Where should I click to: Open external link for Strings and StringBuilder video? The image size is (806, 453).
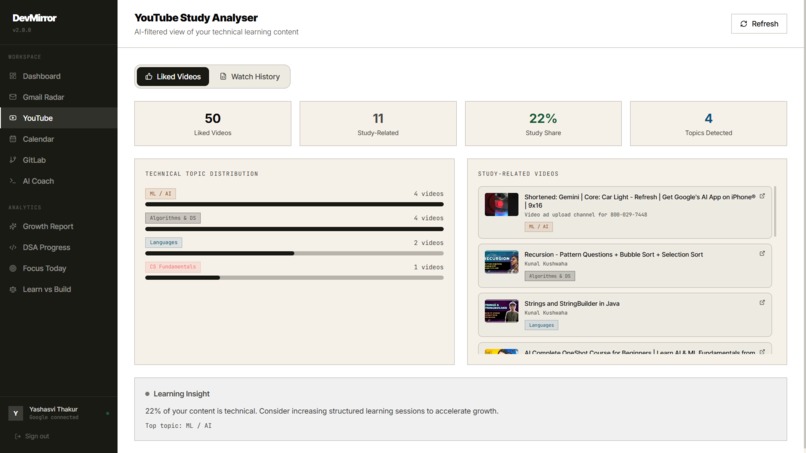pyautogui.click(x=762, y=302)
